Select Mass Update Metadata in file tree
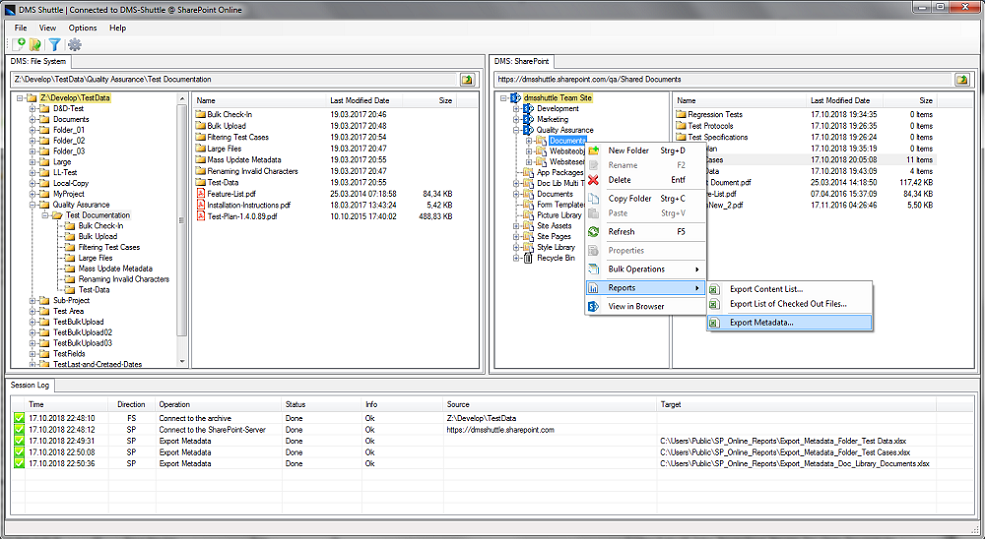Viewport: 985px width, 539px height. point(116,268)
